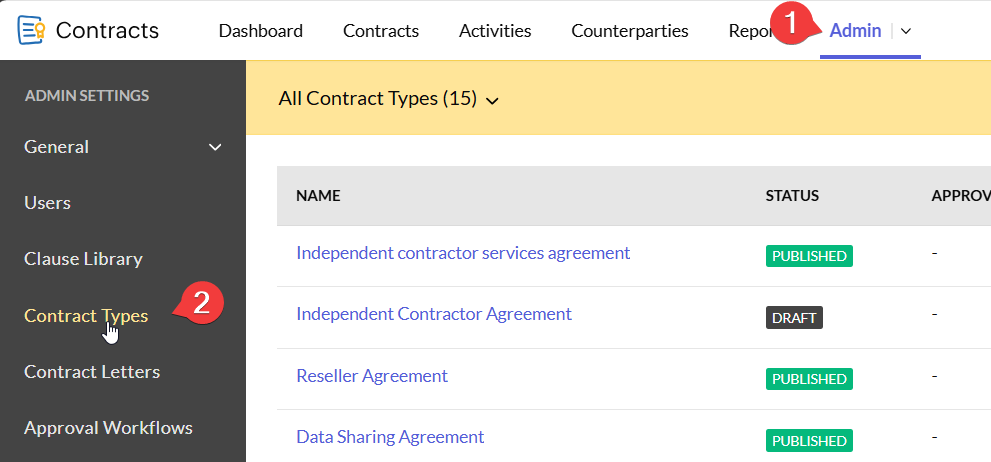Open the dropdown arrow beside Admin

[x=906, y=31]
